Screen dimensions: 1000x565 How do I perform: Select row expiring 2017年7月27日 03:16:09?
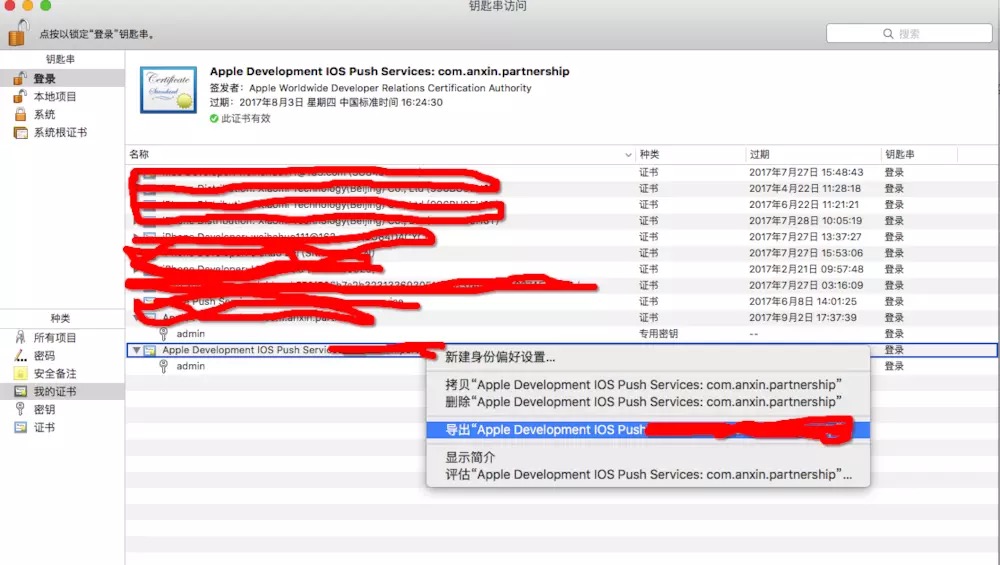coord(561,285)
